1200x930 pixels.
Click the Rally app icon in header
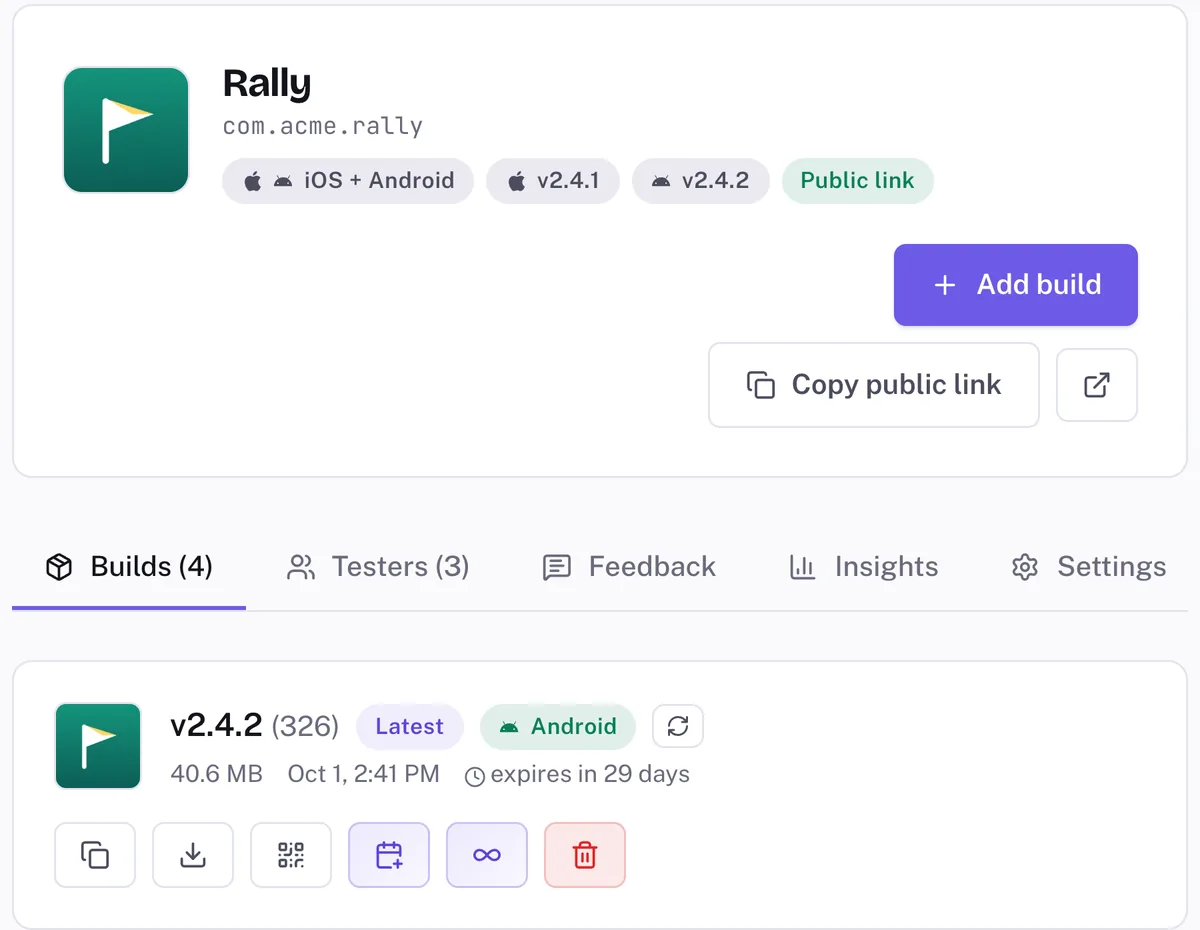point(126,130)
